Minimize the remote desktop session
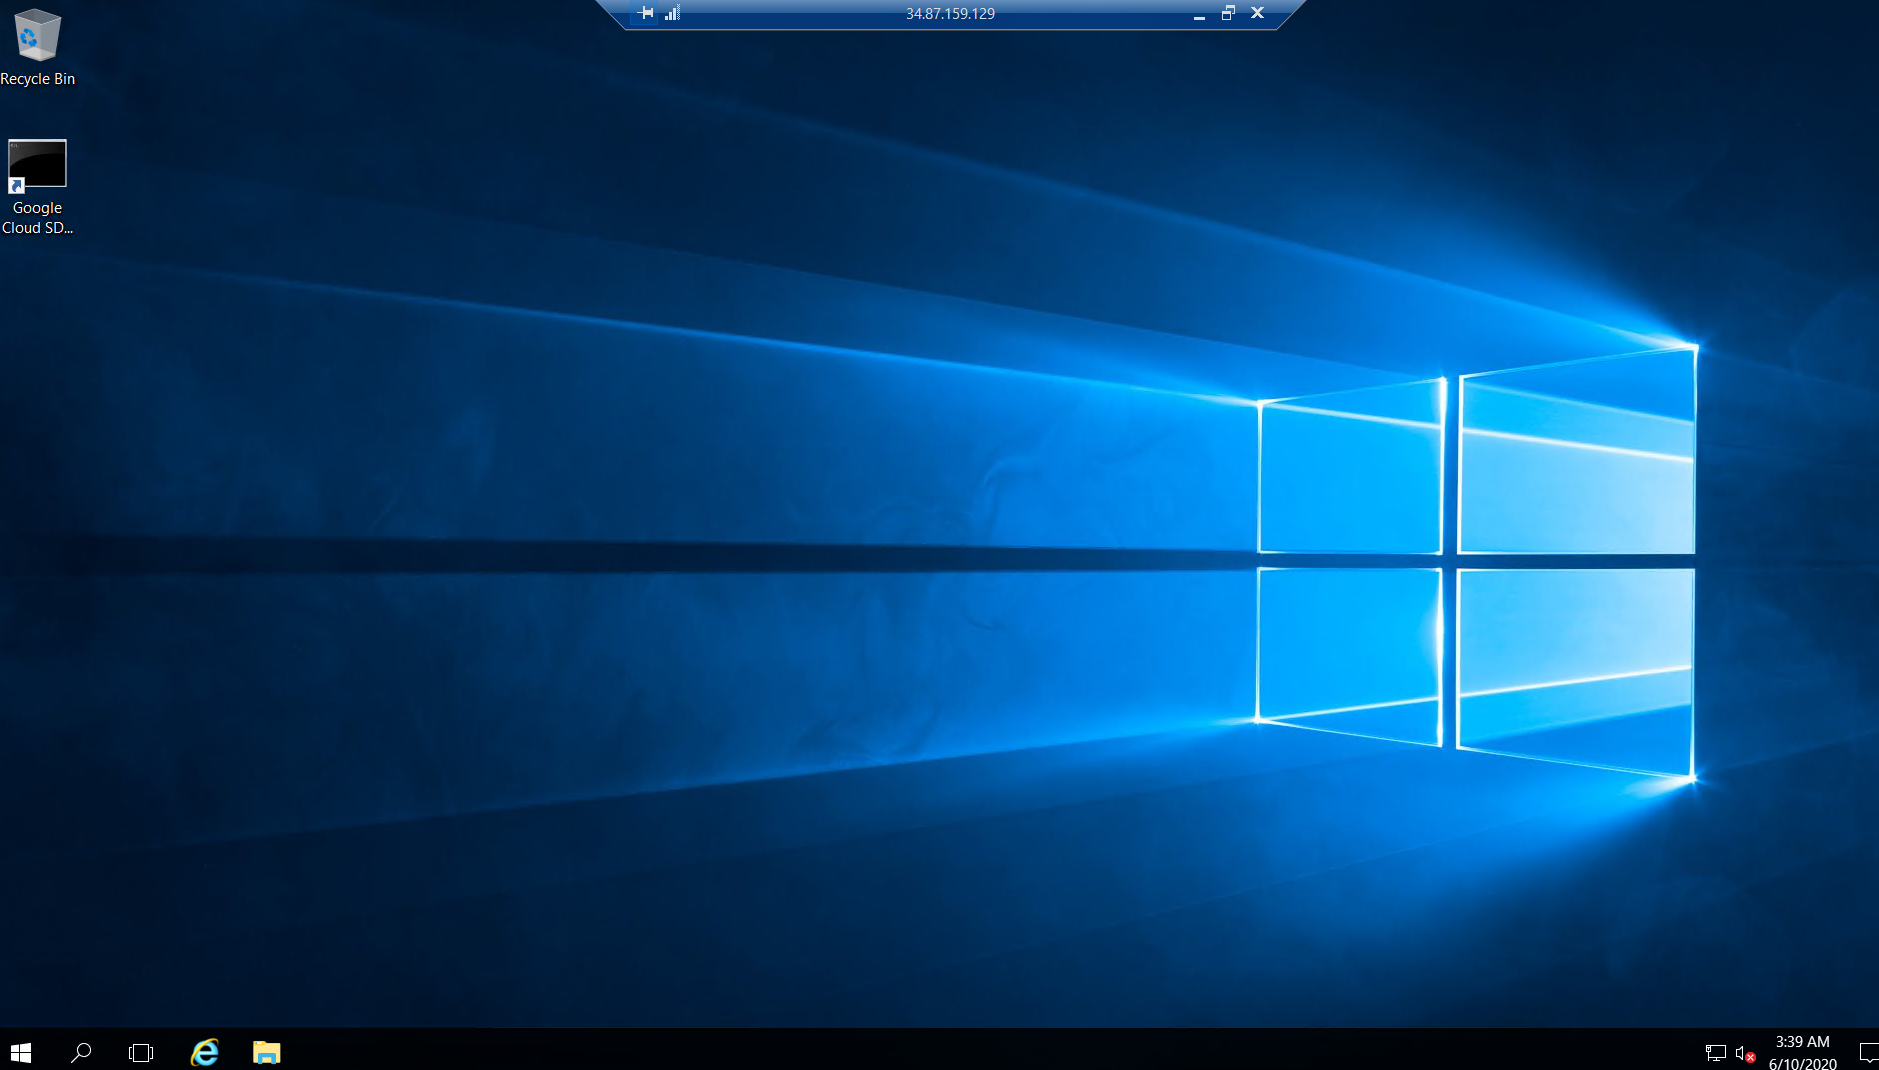The width and height of the screenshot is (1879, 1070). pyautogui.click(x=1199, y=14)
